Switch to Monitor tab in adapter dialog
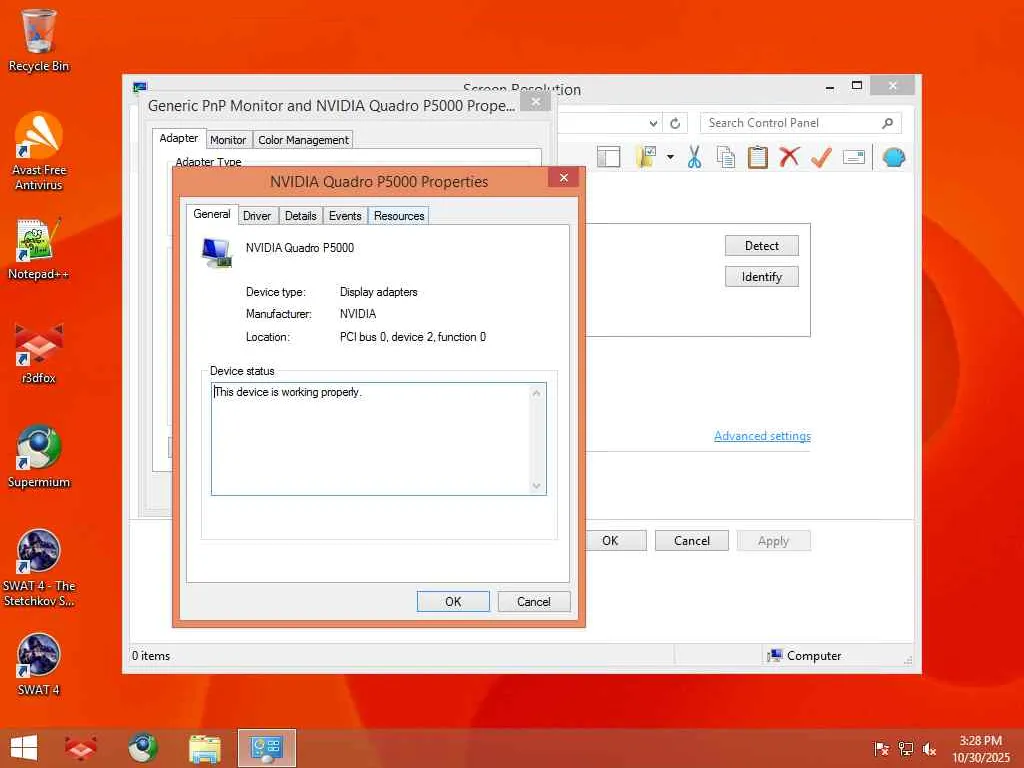The height and width of the screenshot is (768, 1024). (x=228, y=140)
